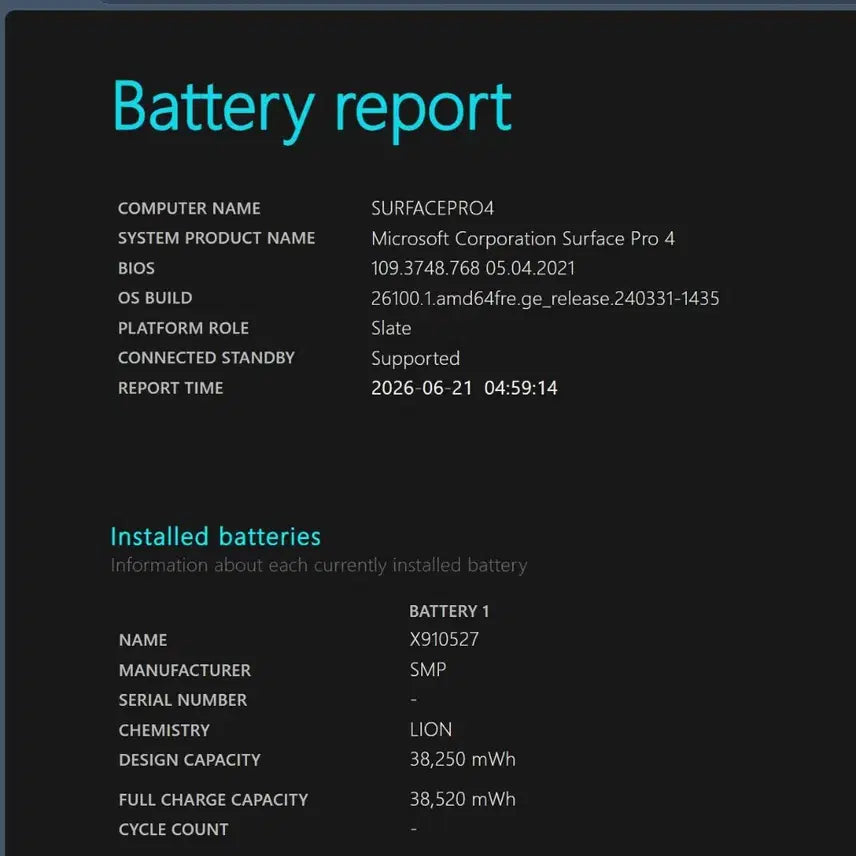Select the REPORT TIME label
Image resolution: width=856 pixels, height=856 pixels.
[170, 388]
